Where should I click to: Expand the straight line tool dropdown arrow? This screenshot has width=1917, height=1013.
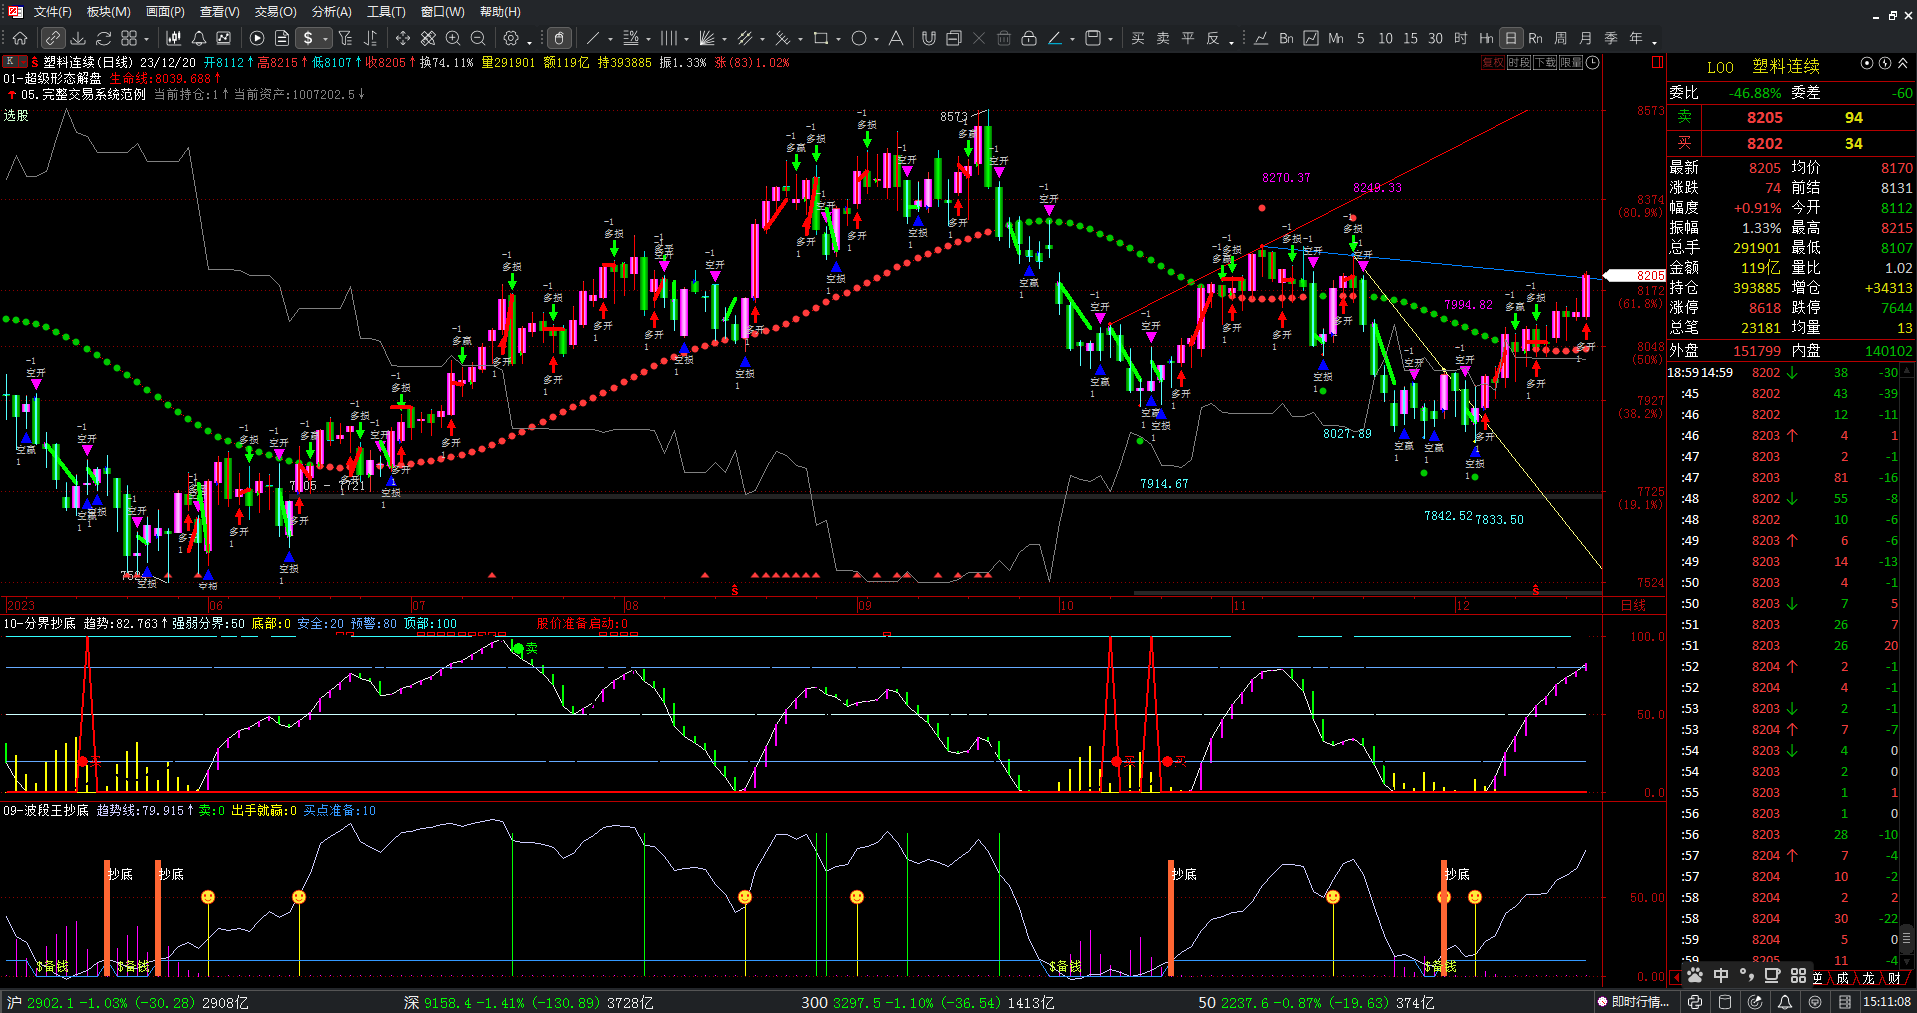tap(610, 39)
